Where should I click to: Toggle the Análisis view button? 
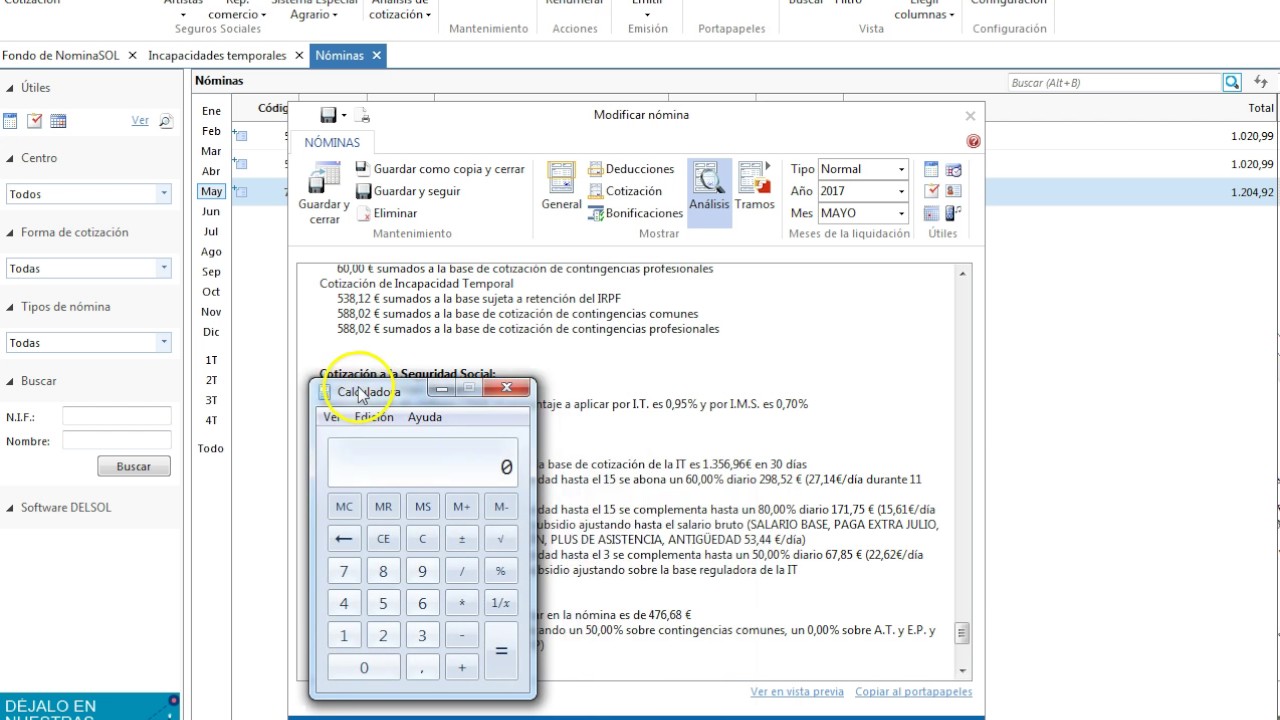click(x=709, y=186)
